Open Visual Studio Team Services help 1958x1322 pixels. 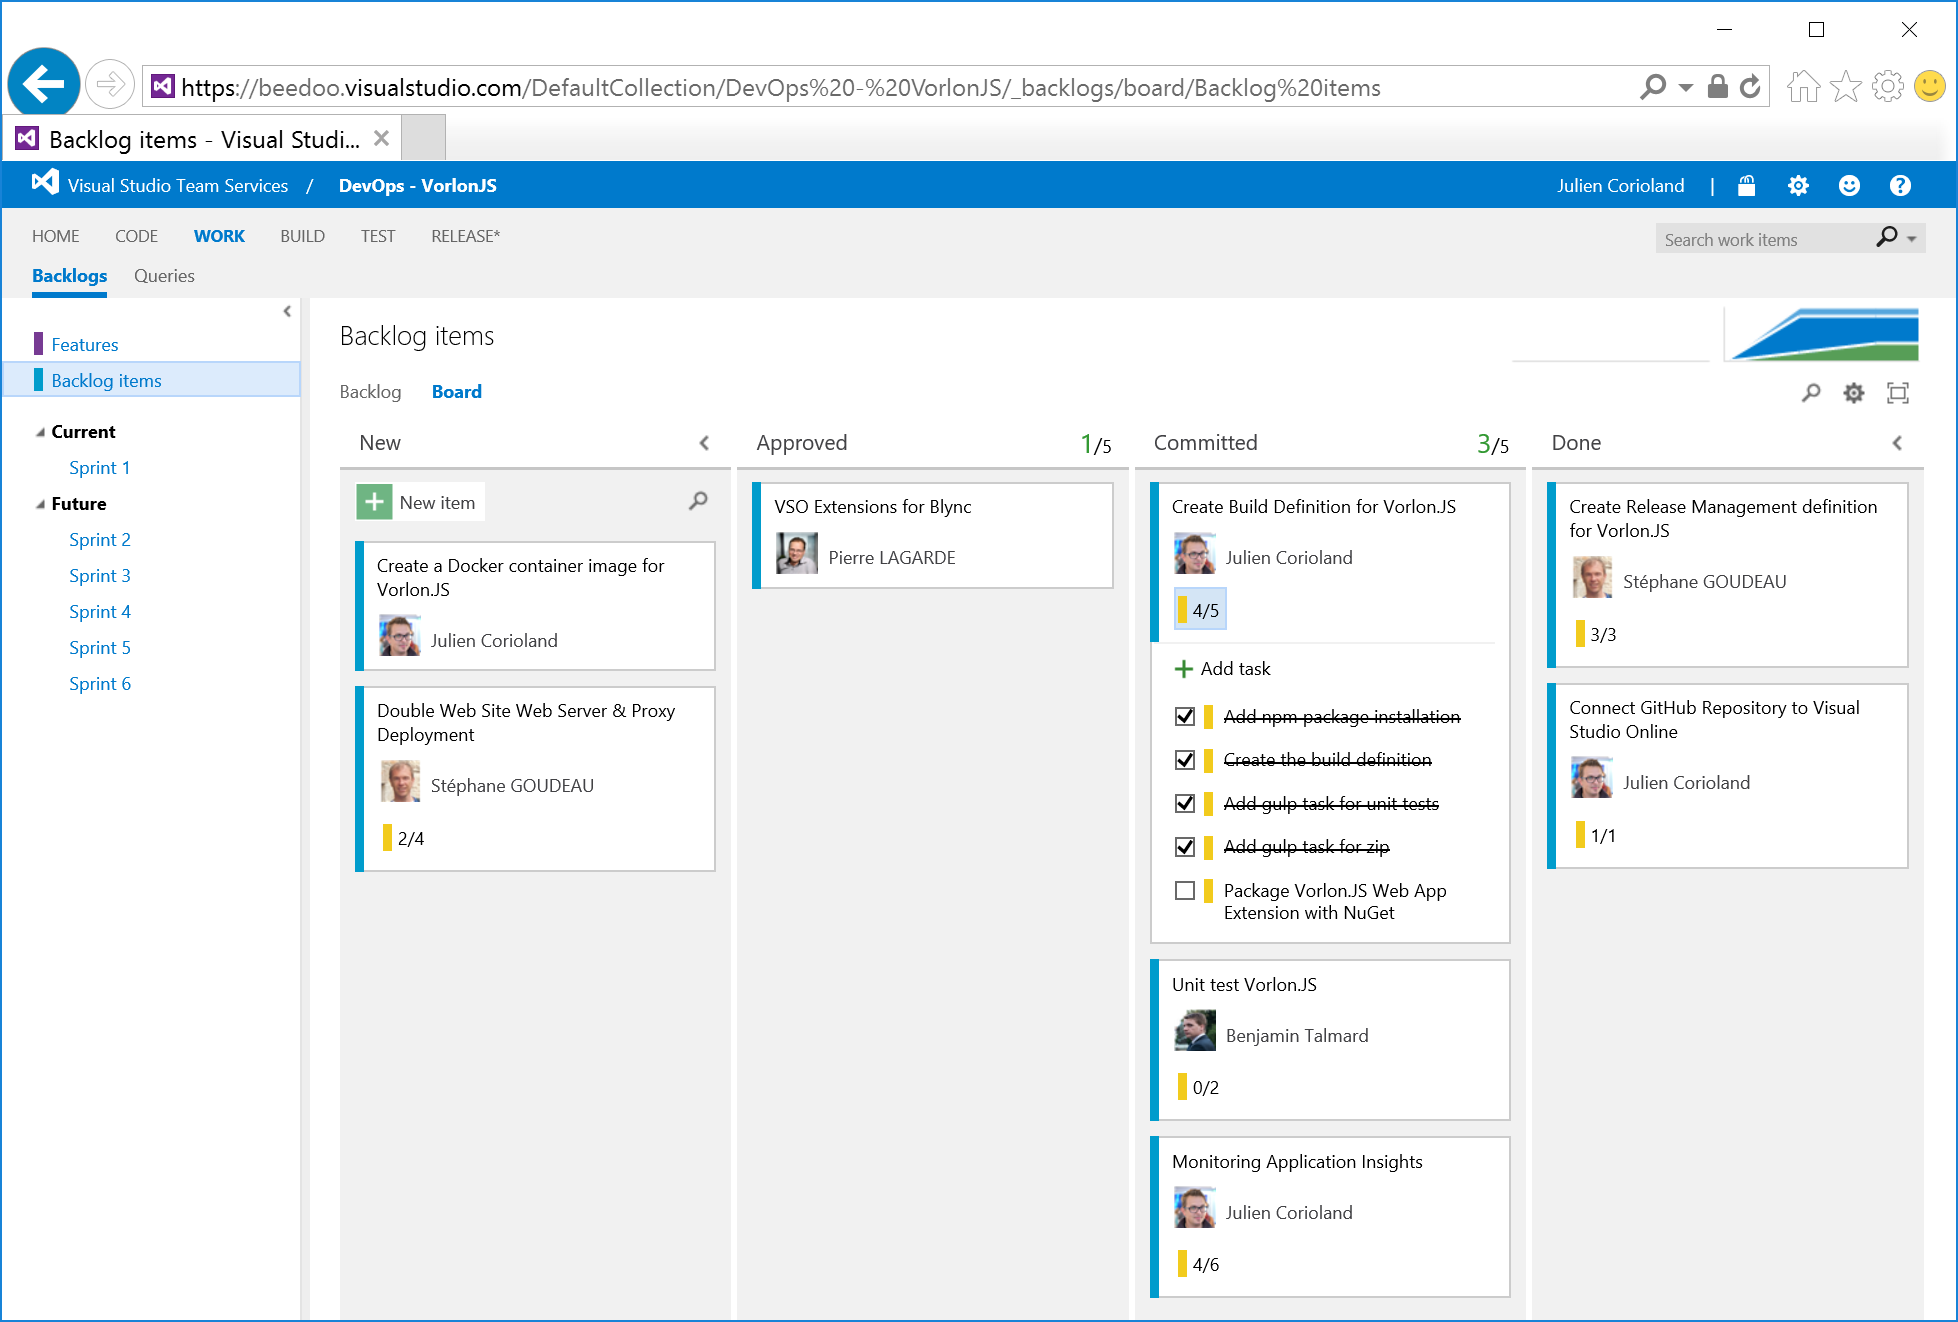[1900, 185]
